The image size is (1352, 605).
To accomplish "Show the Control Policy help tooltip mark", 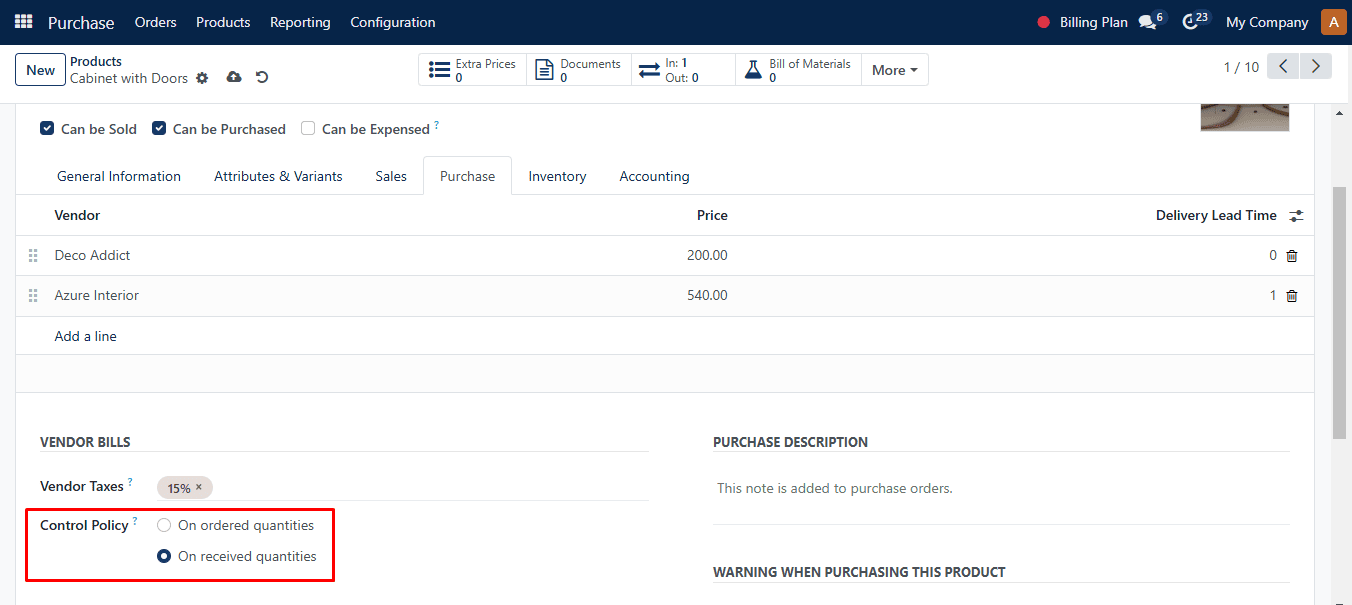I will (x=135, y=521).
